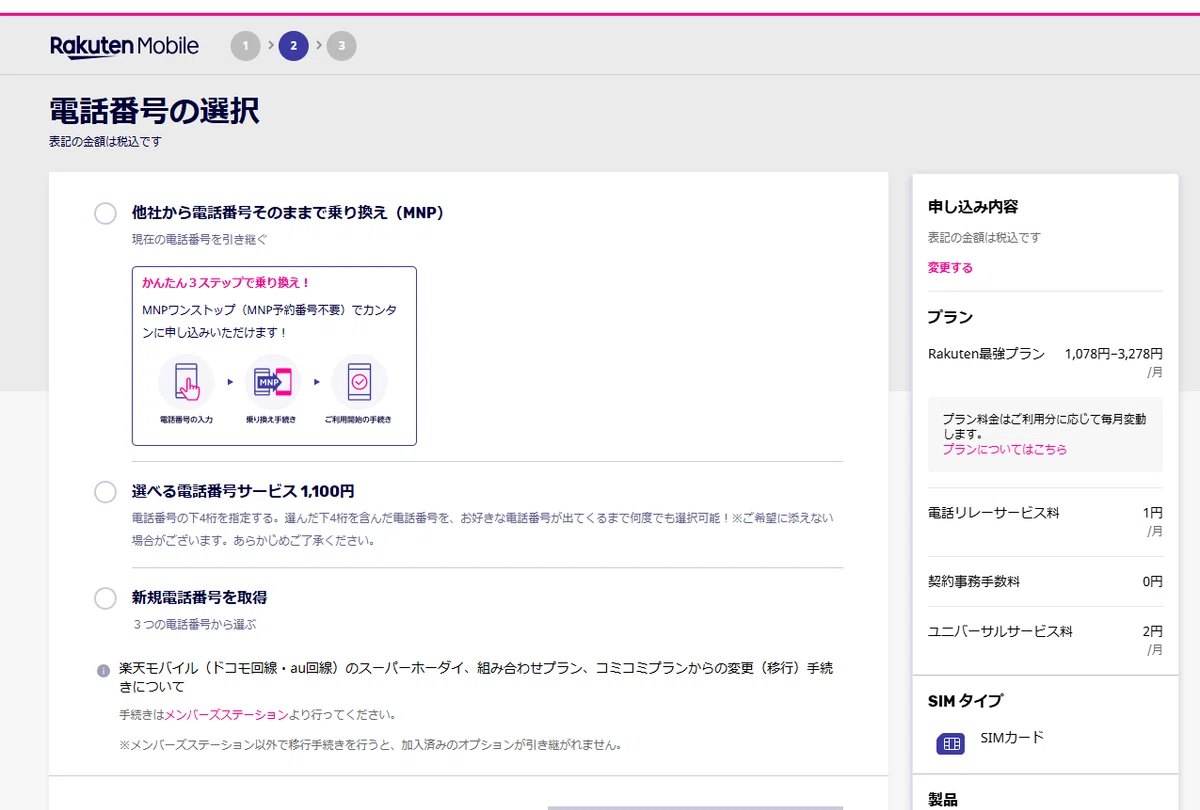Click the 契約事務手数料 row label
The image size is (1200, 810).
pyautogui.click(x=974, y=581)
